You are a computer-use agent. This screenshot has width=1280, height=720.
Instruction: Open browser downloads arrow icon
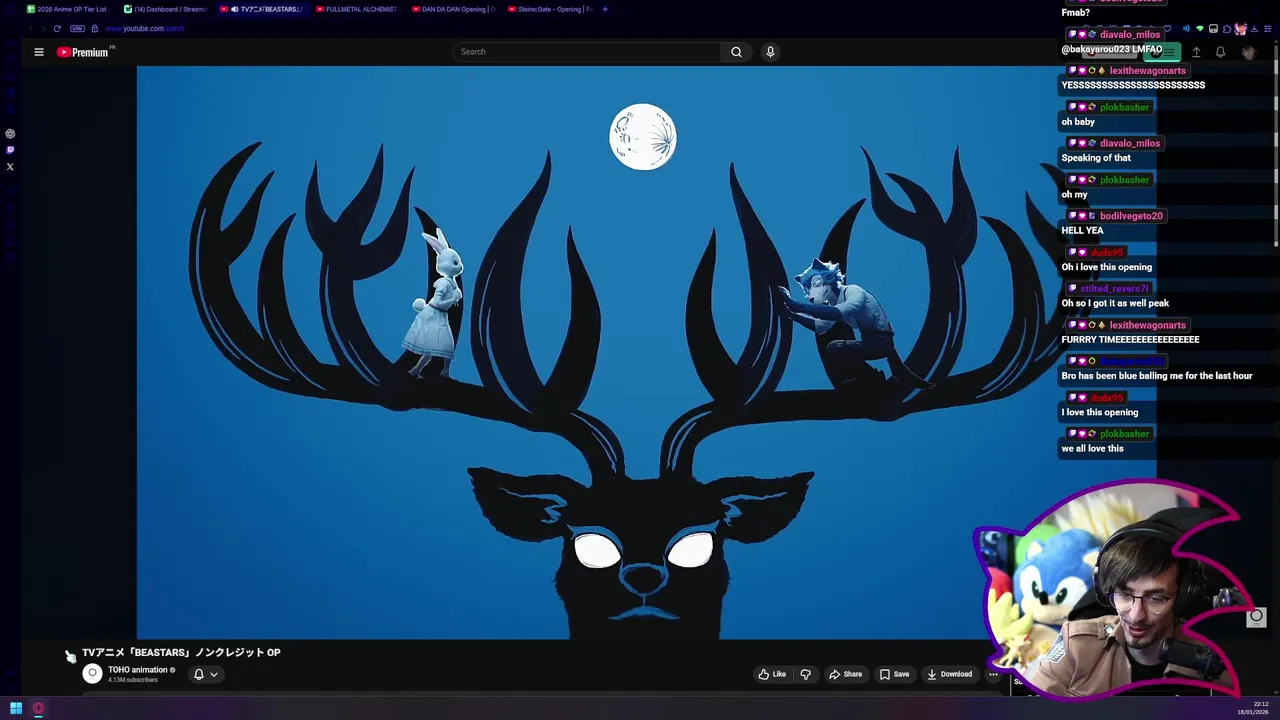(x=1254, y=28)
